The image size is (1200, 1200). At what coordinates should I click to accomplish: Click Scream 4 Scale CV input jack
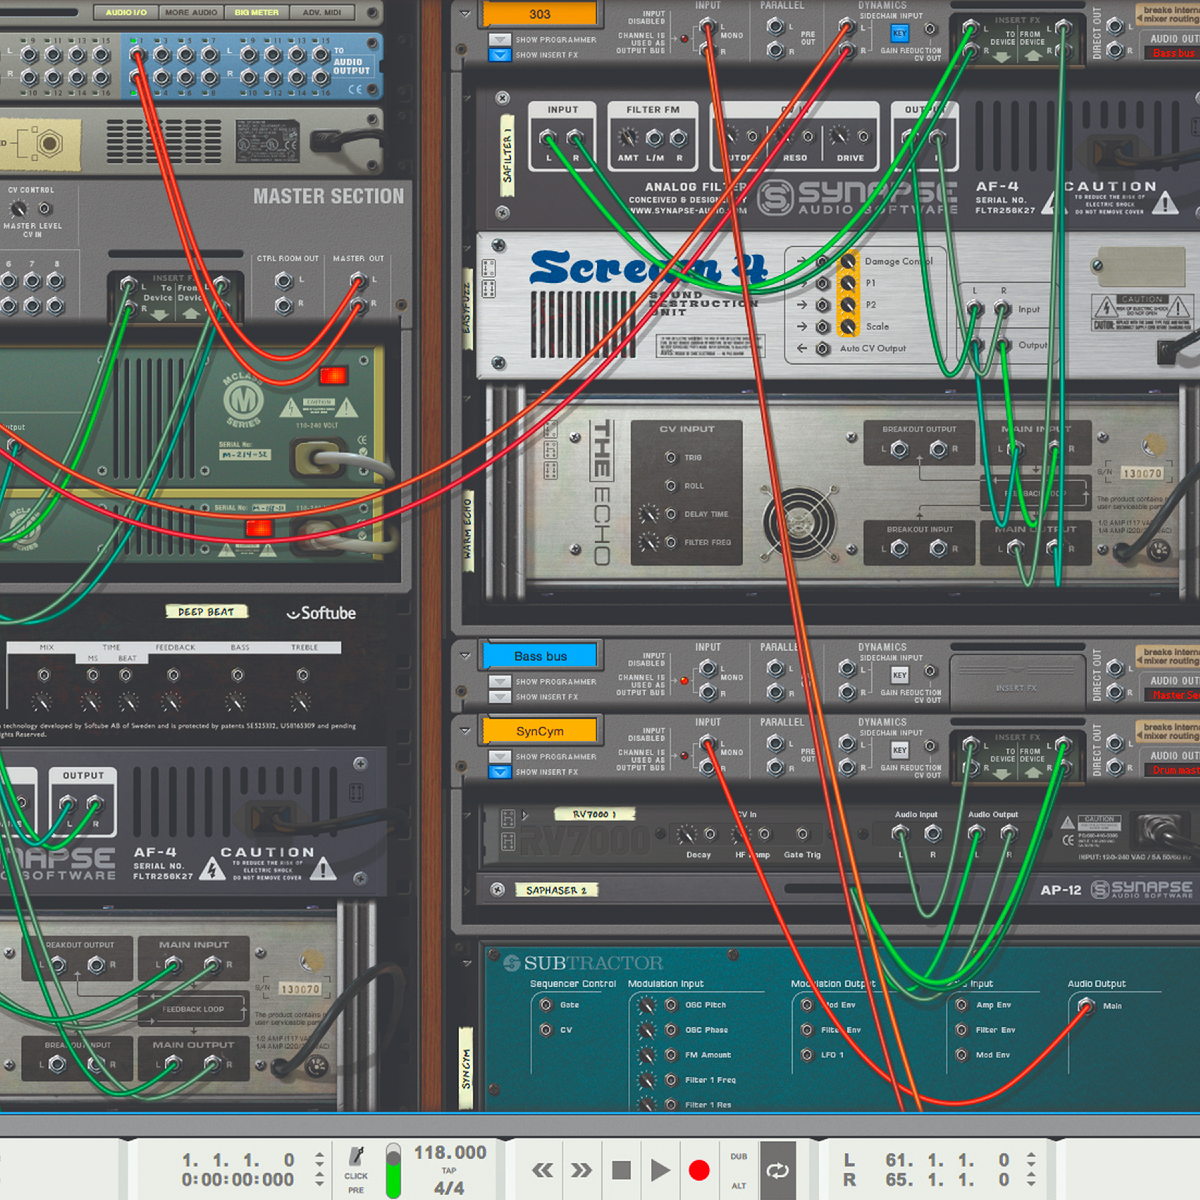(x=822, y=326)
